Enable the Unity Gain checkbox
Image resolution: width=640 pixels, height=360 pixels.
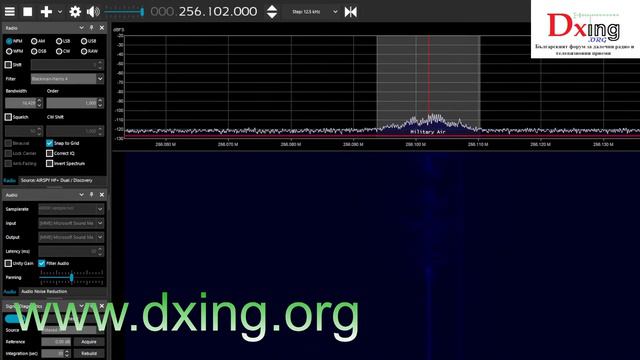pyautogui.click(x=8, y=263)
